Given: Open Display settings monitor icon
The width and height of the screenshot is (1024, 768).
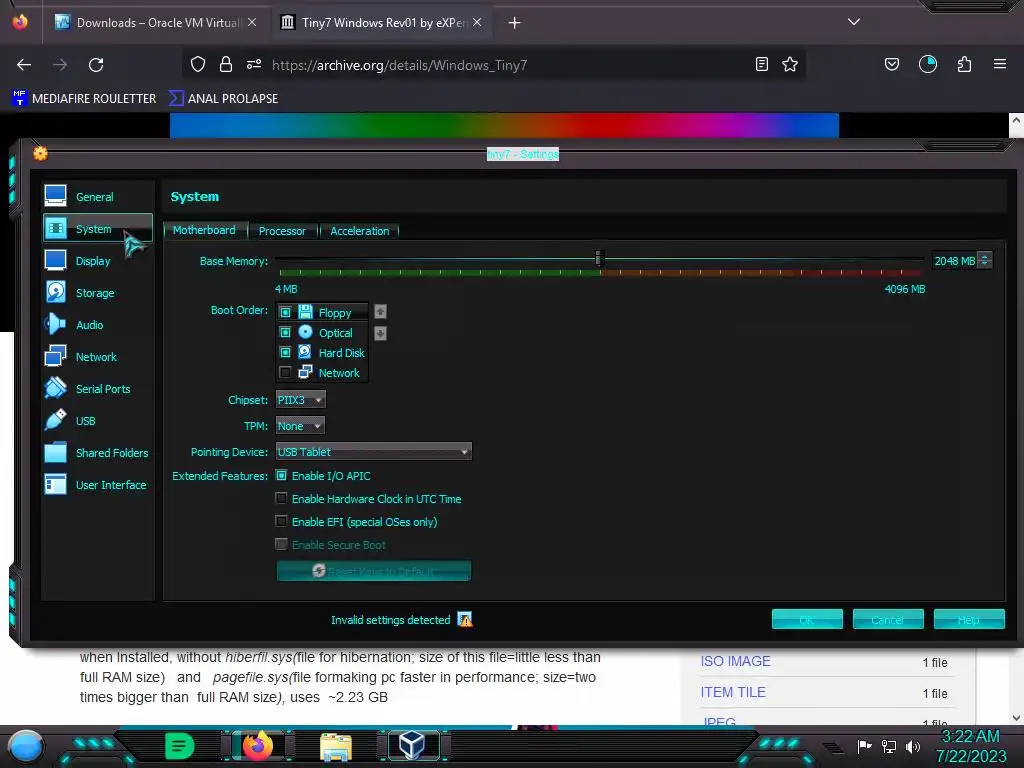Looking at the screenshot, I should 56,260.
